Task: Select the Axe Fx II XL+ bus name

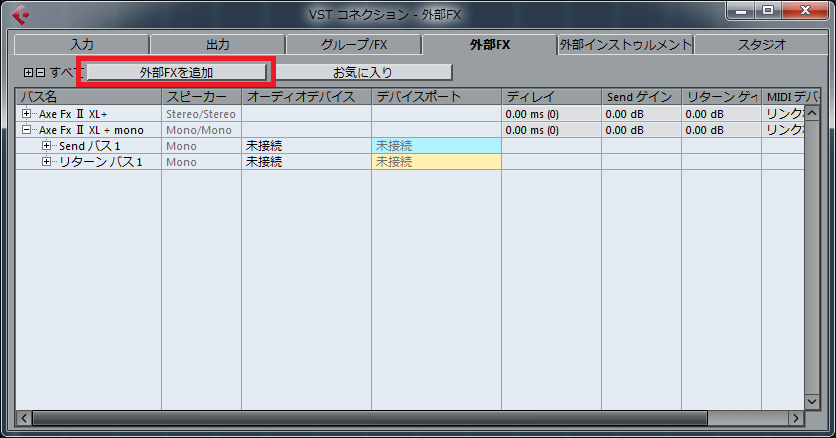Action: tap(73, 114)
